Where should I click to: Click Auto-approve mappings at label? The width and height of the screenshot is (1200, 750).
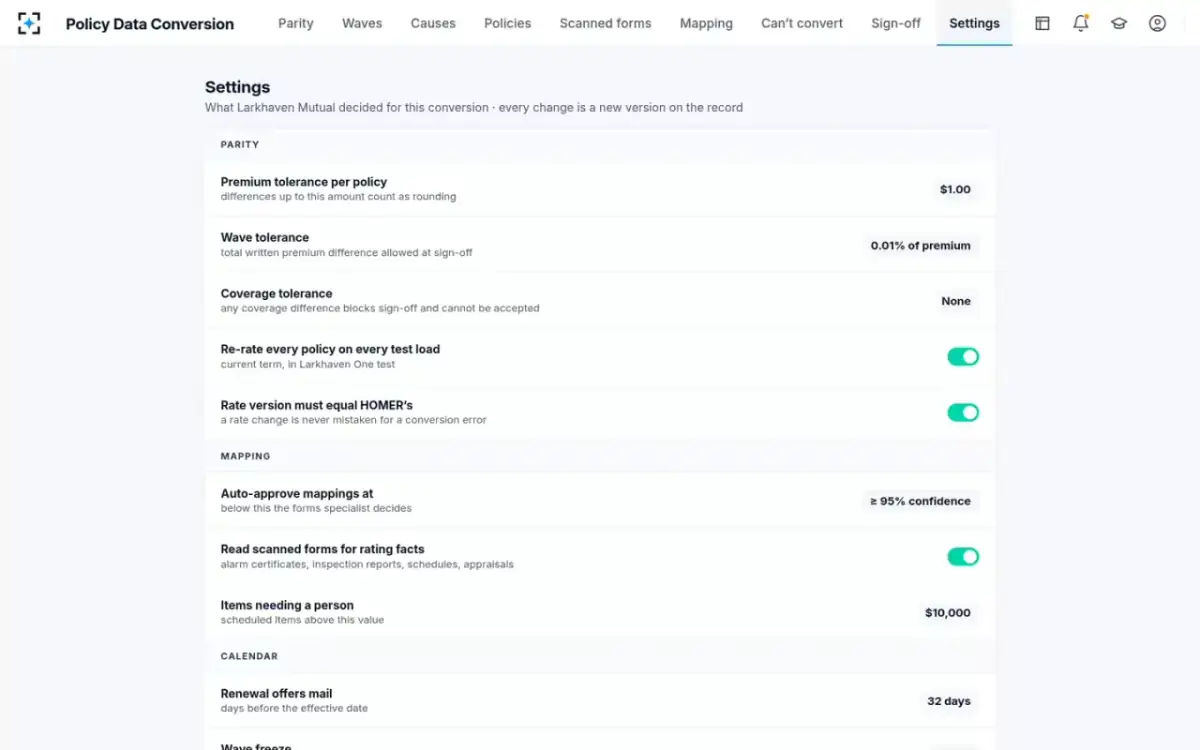click(x=297, y=494)
